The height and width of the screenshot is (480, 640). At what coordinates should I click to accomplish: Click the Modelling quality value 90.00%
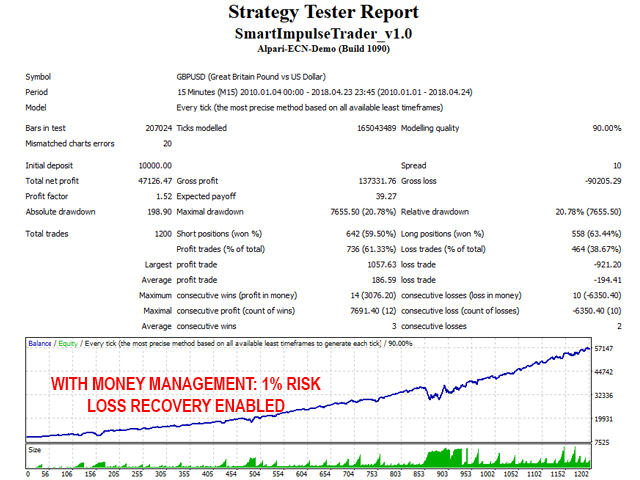click(x=607, y=128)
